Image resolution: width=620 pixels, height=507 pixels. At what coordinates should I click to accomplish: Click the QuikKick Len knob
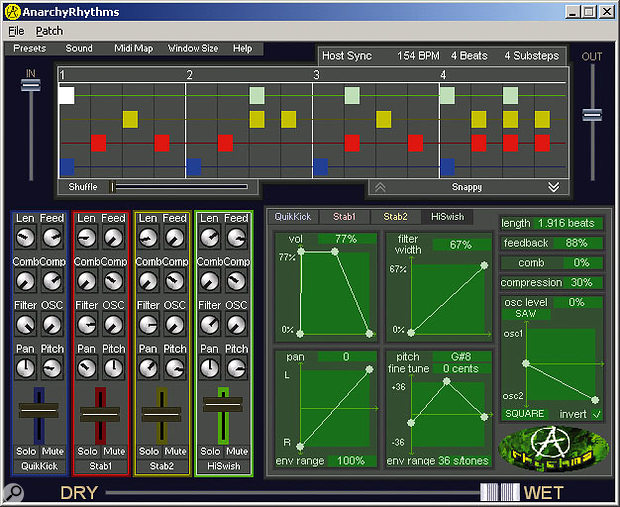pos(25,238)
